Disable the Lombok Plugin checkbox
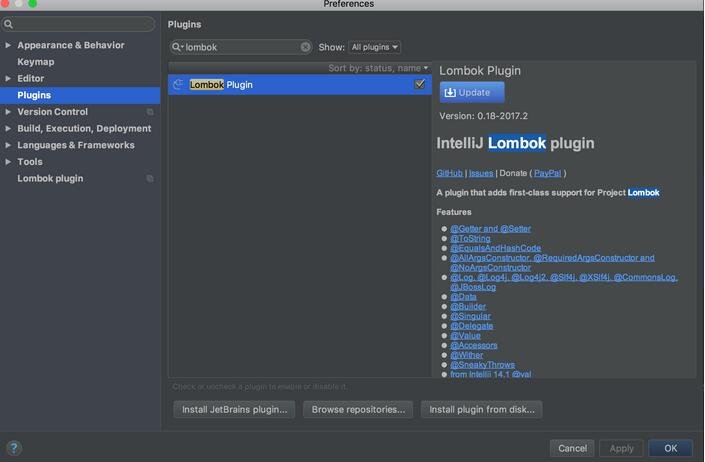 (420, 85)
